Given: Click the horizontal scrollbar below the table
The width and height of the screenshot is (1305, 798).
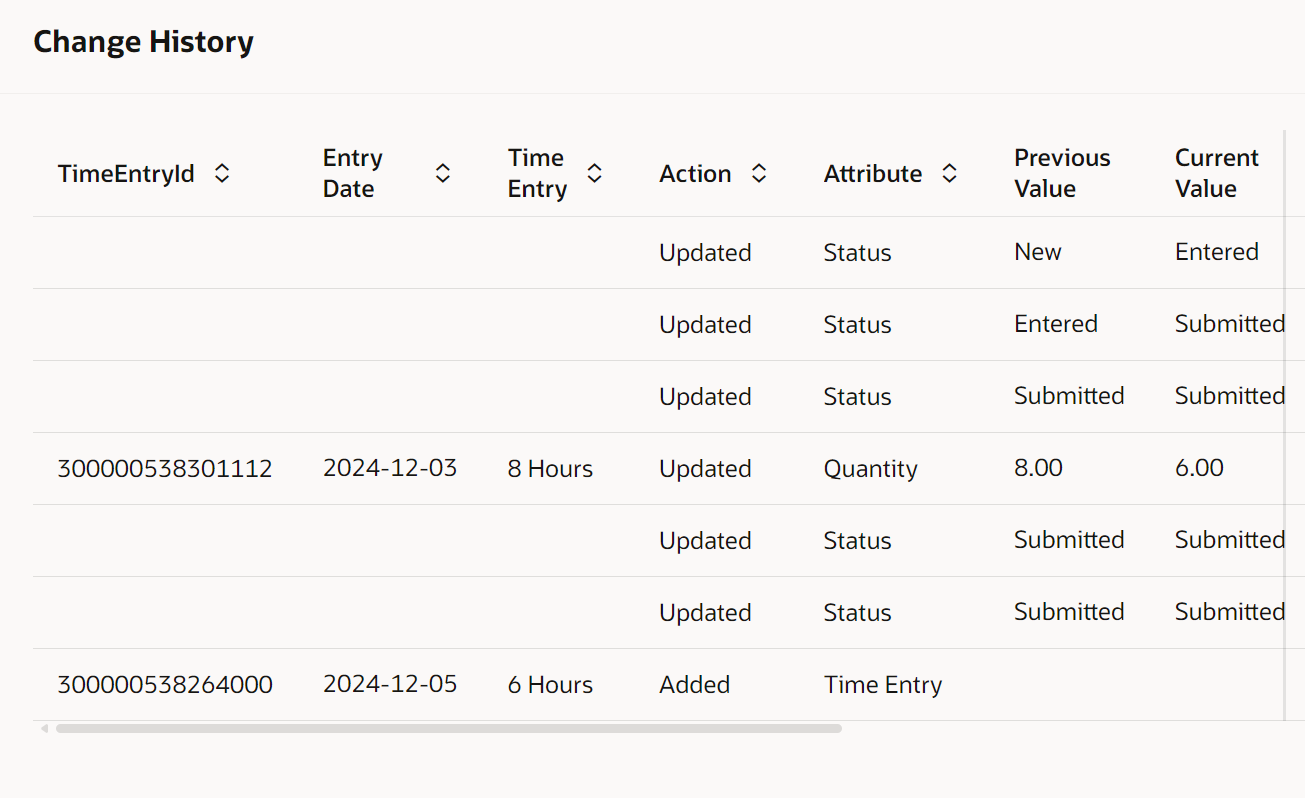Looking at the screenshot, I should [448, 728].
